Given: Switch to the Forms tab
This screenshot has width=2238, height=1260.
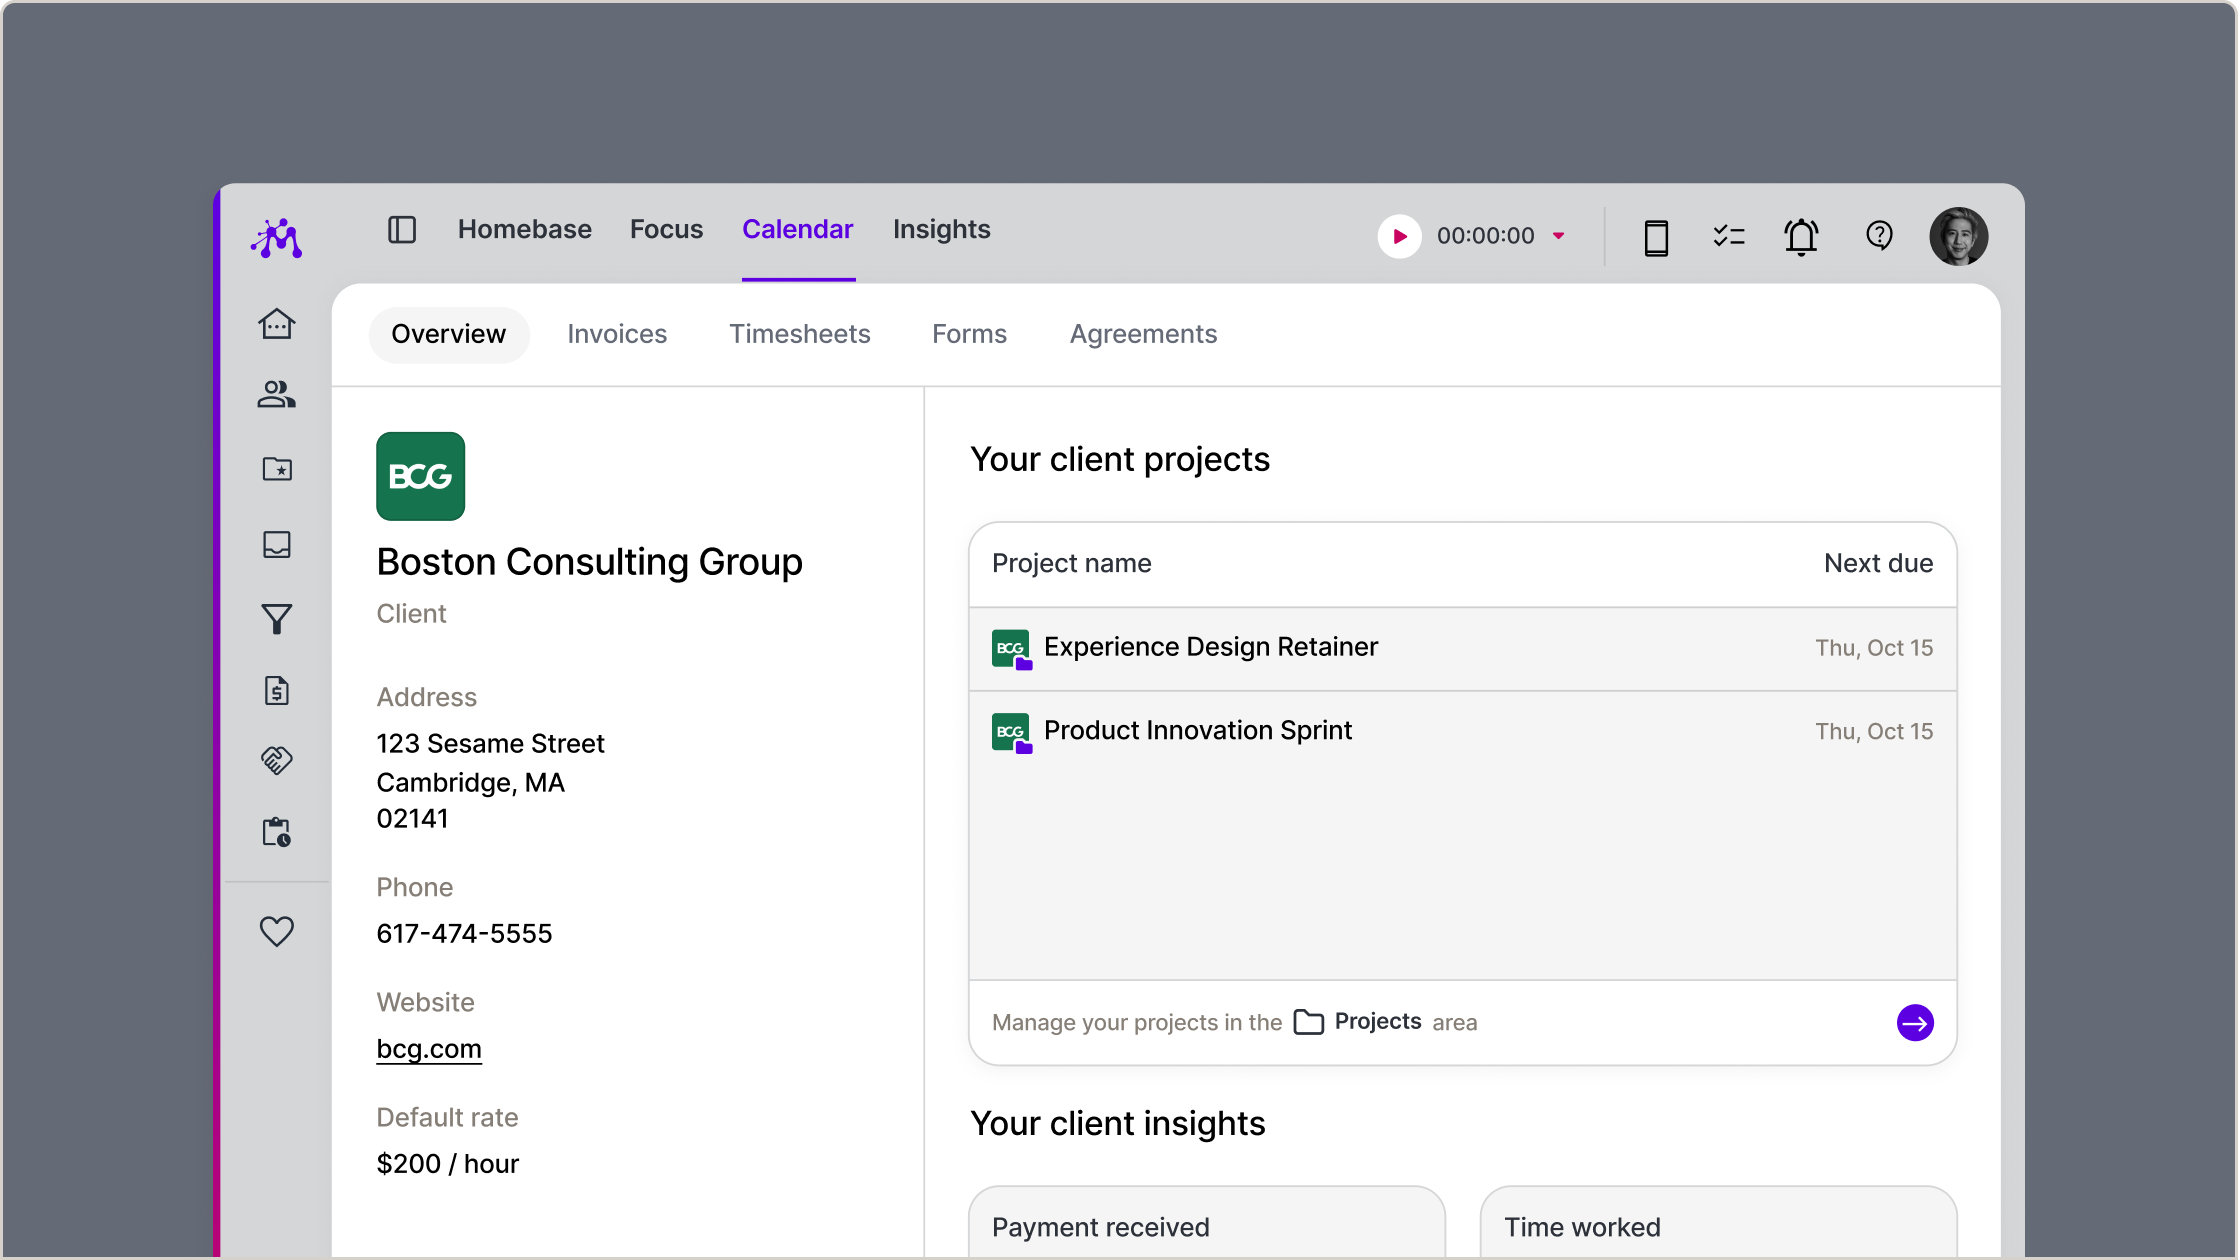Looking at the screenshot, I should pos(969,335).
